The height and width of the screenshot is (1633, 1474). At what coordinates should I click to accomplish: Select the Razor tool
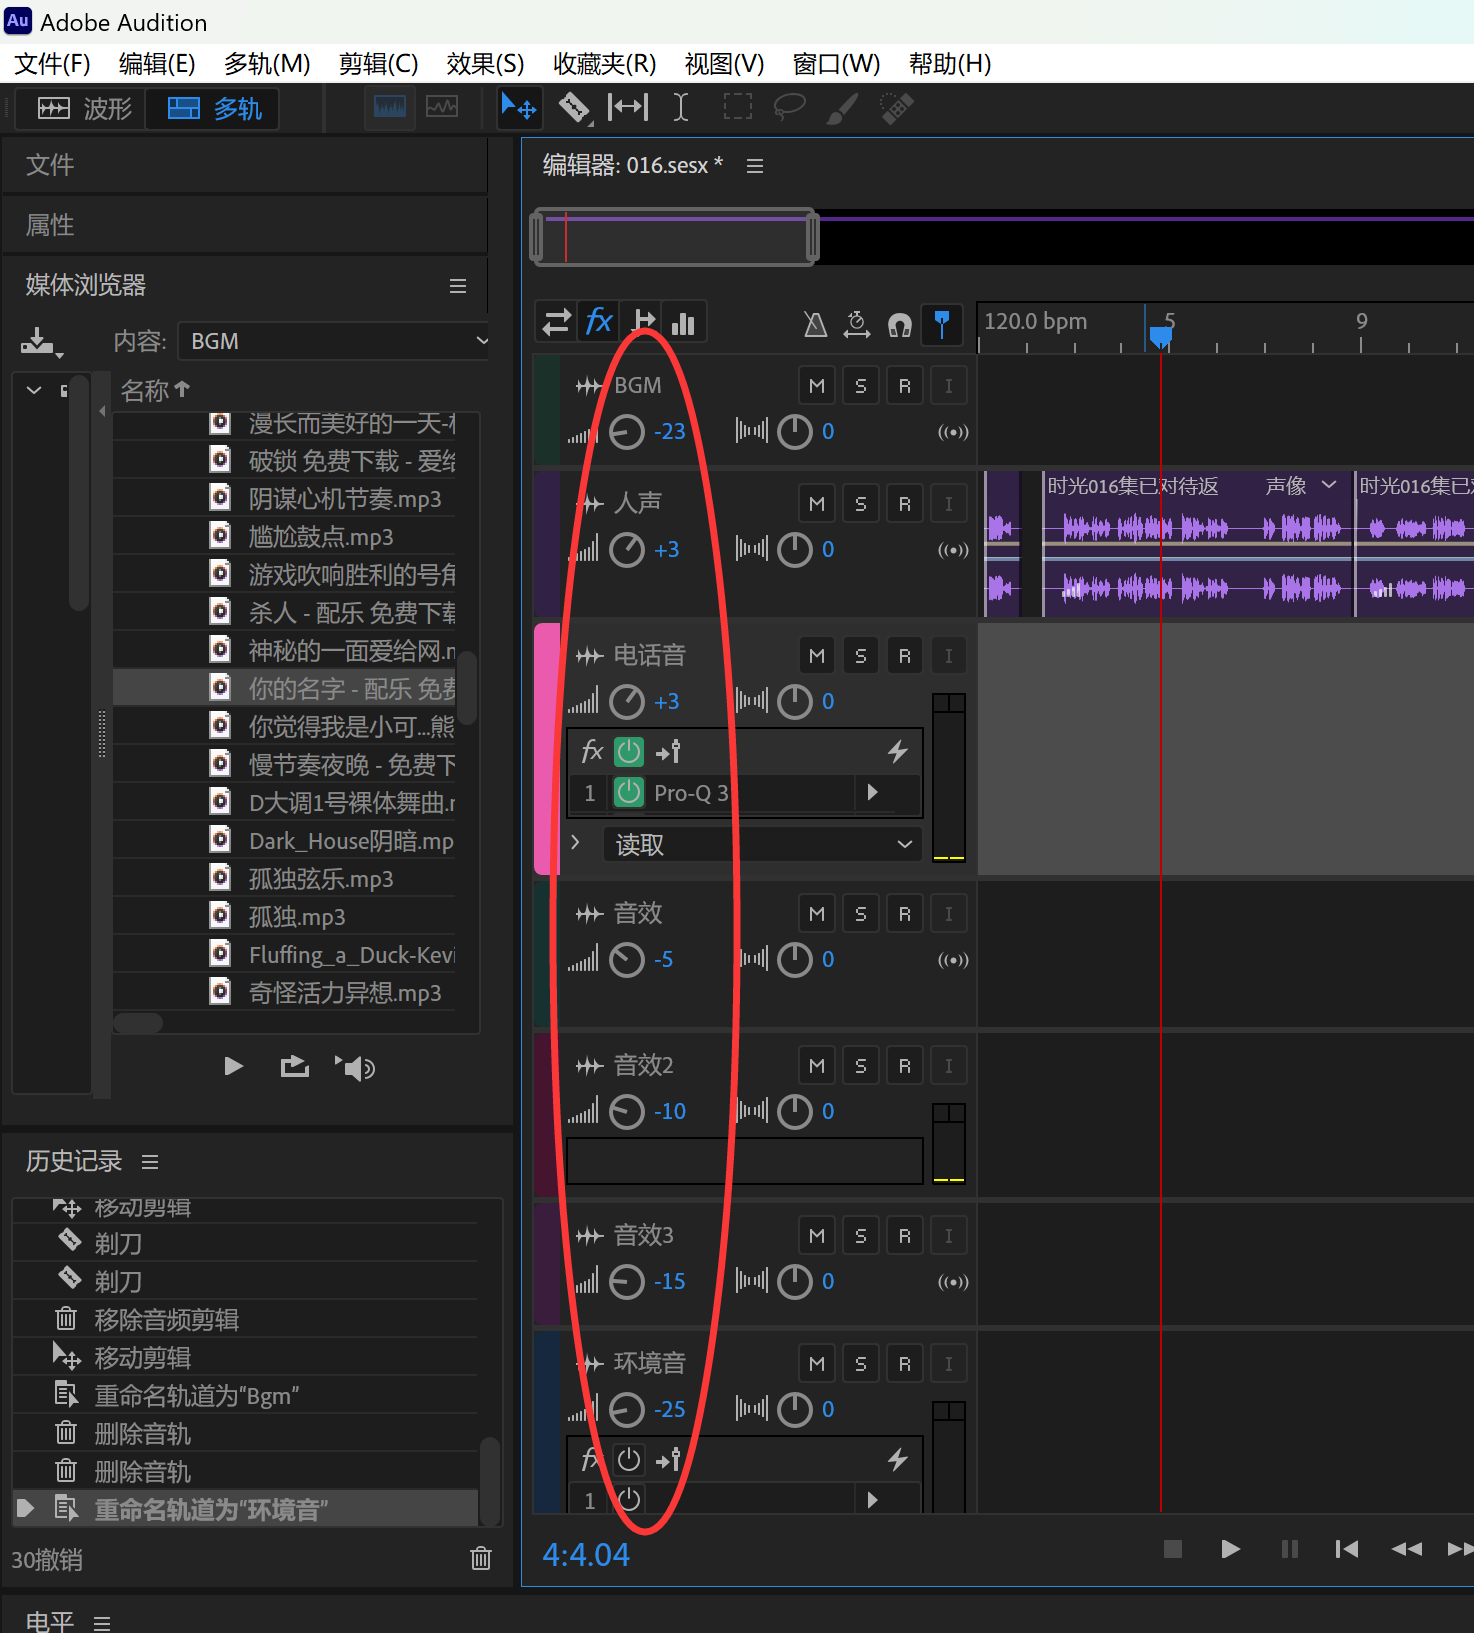[574, 107]
